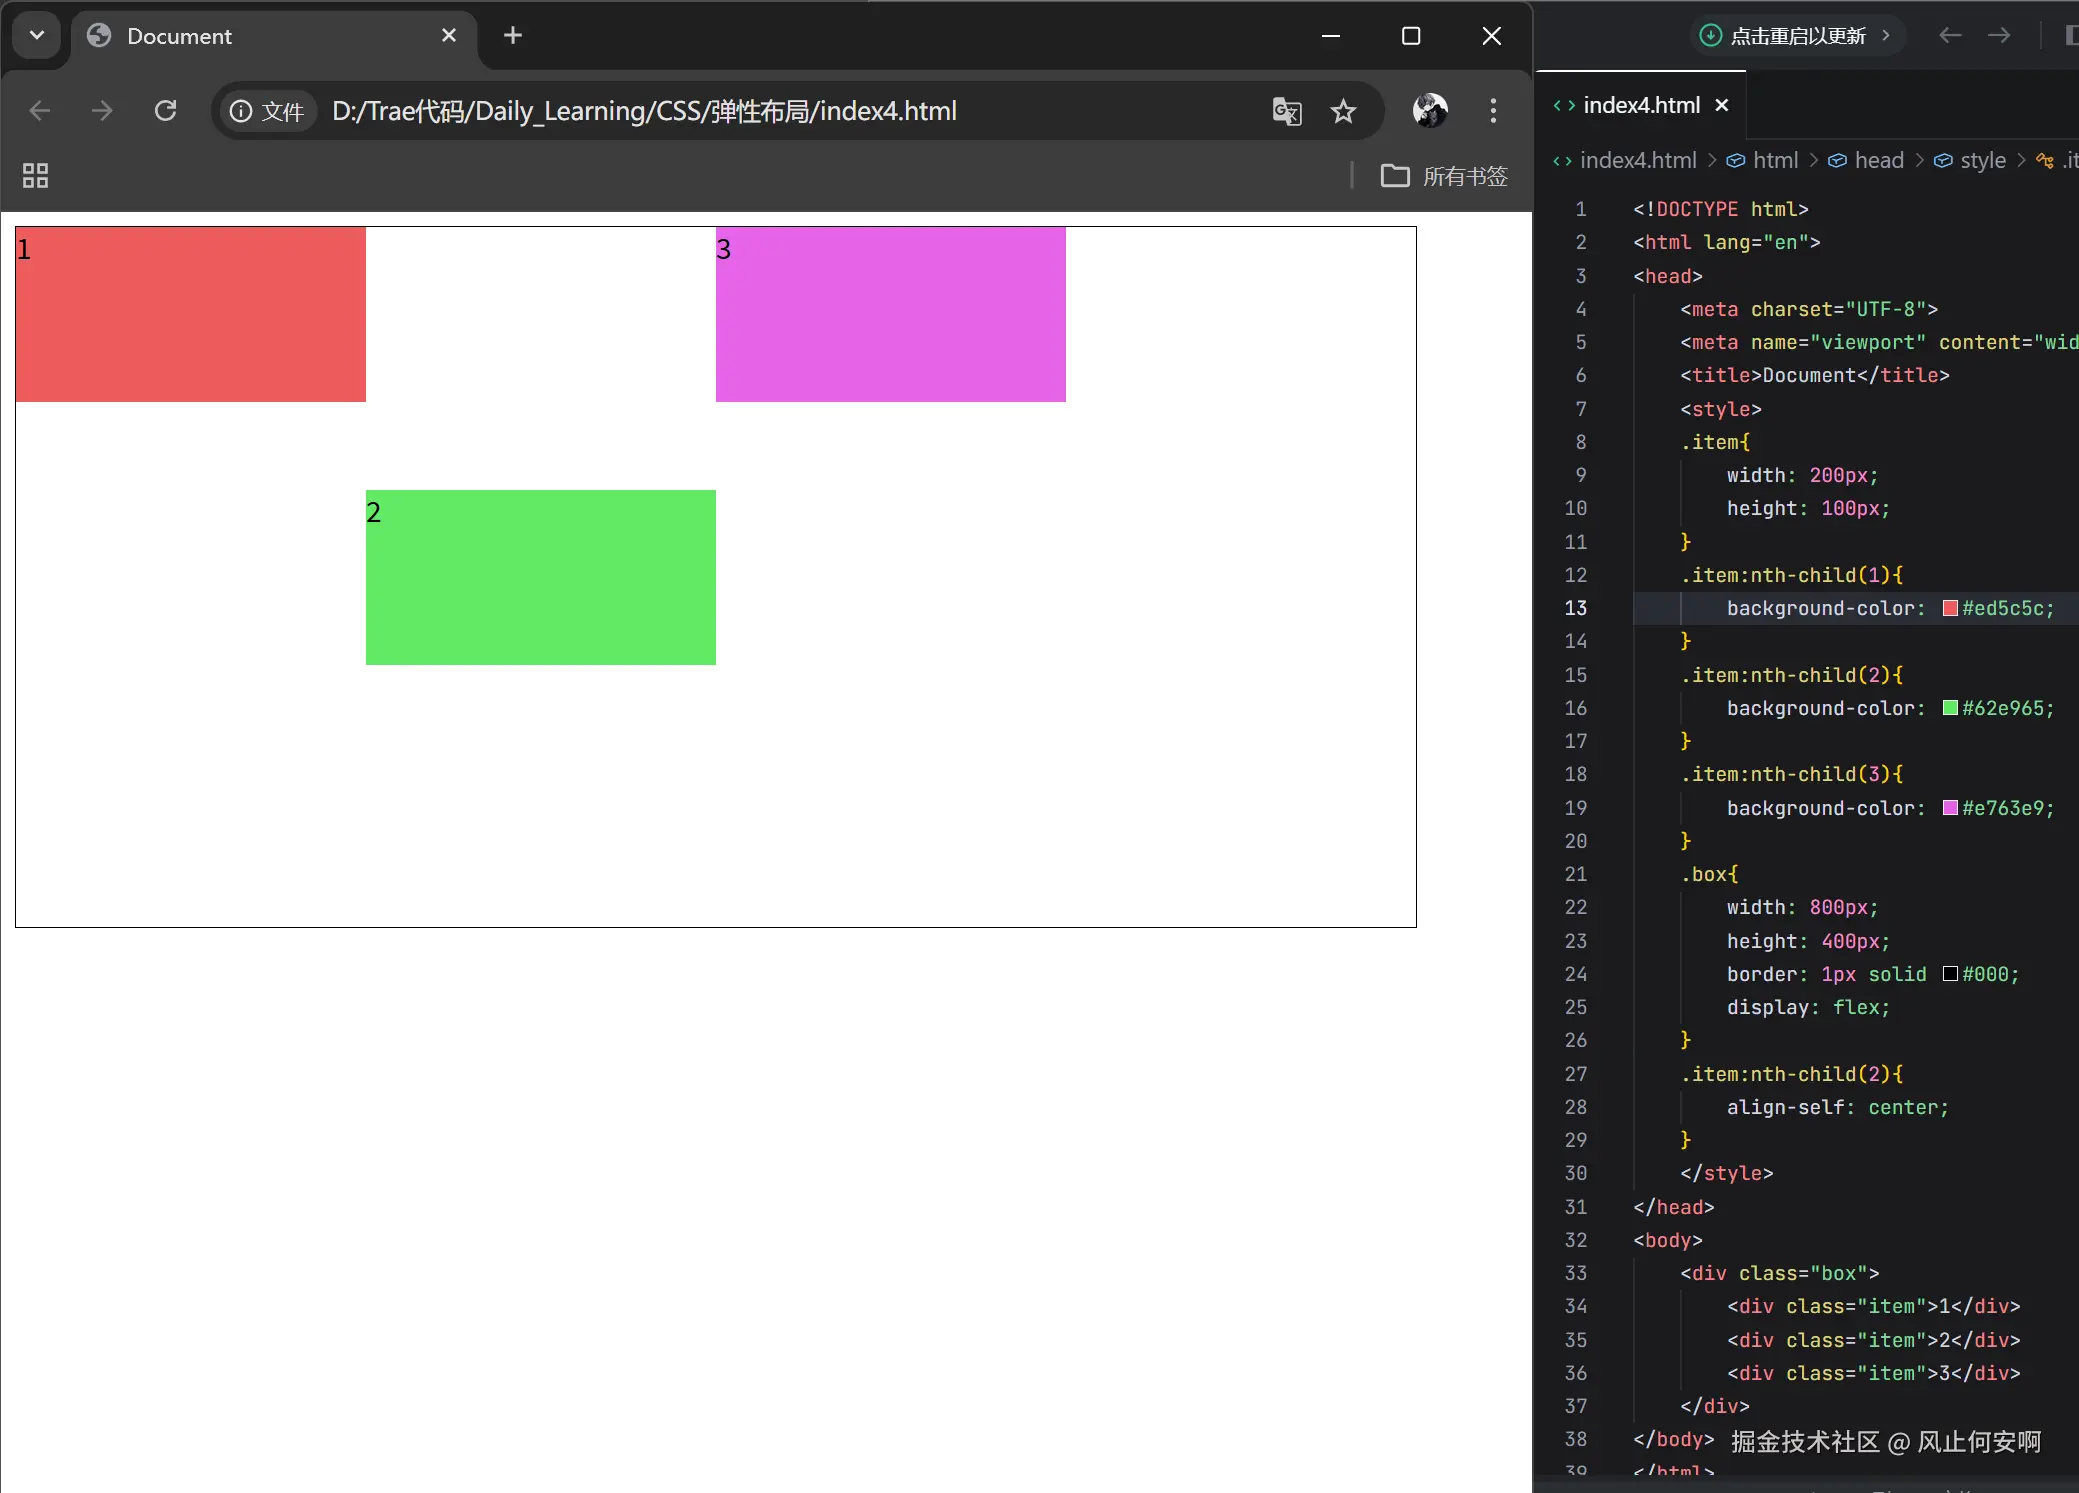This screenshot has width=2079, height=1493.
Task: Open the apps grid in bookmarks bar
Action: click(36, 176)
